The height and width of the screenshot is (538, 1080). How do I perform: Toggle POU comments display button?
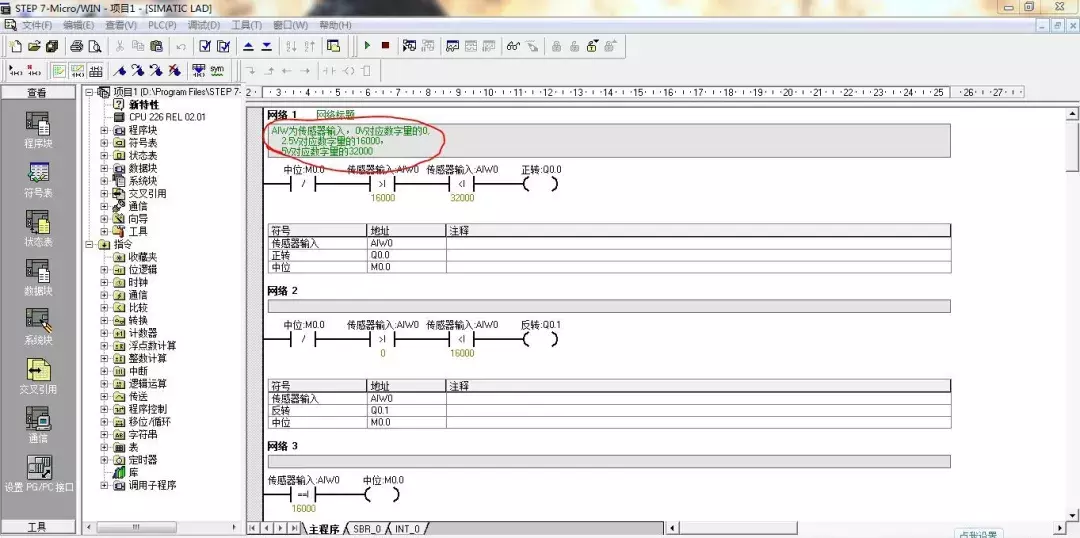click(x=60, y=70)
